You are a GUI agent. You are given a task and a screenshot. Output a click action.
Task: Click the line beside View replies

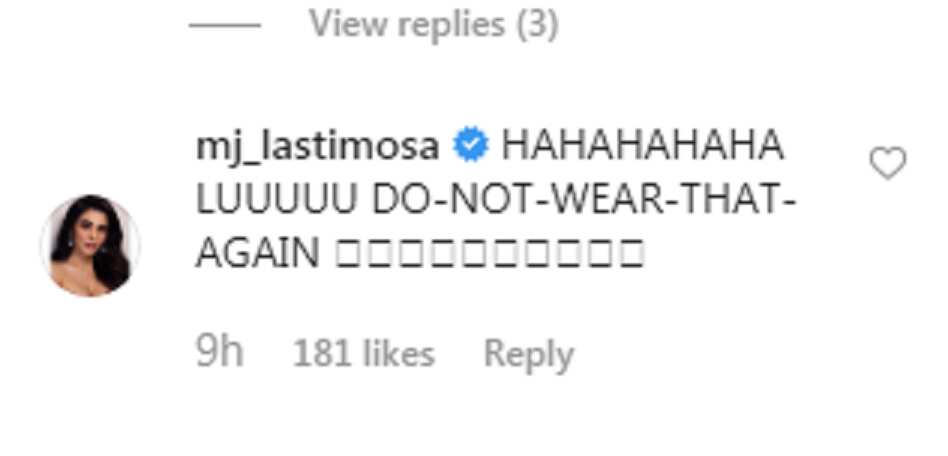225,25
